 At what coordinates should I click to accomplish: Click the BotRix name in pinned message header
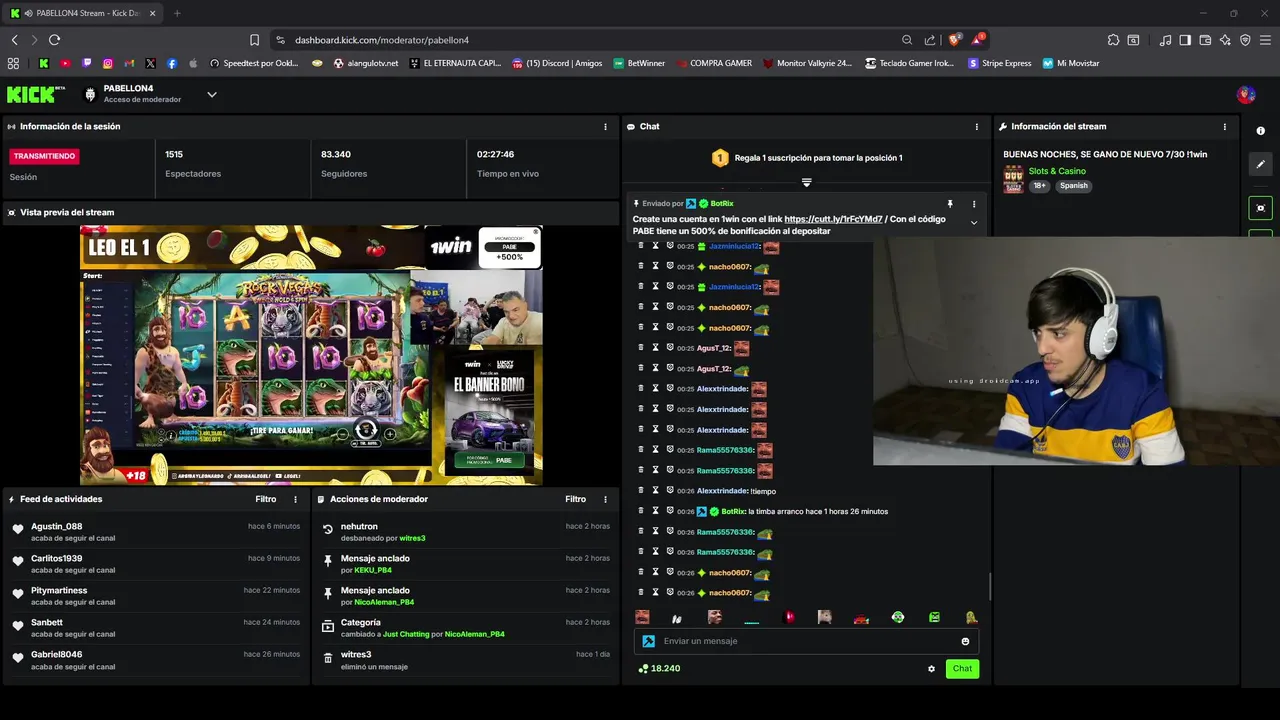[x=722, y=204]
